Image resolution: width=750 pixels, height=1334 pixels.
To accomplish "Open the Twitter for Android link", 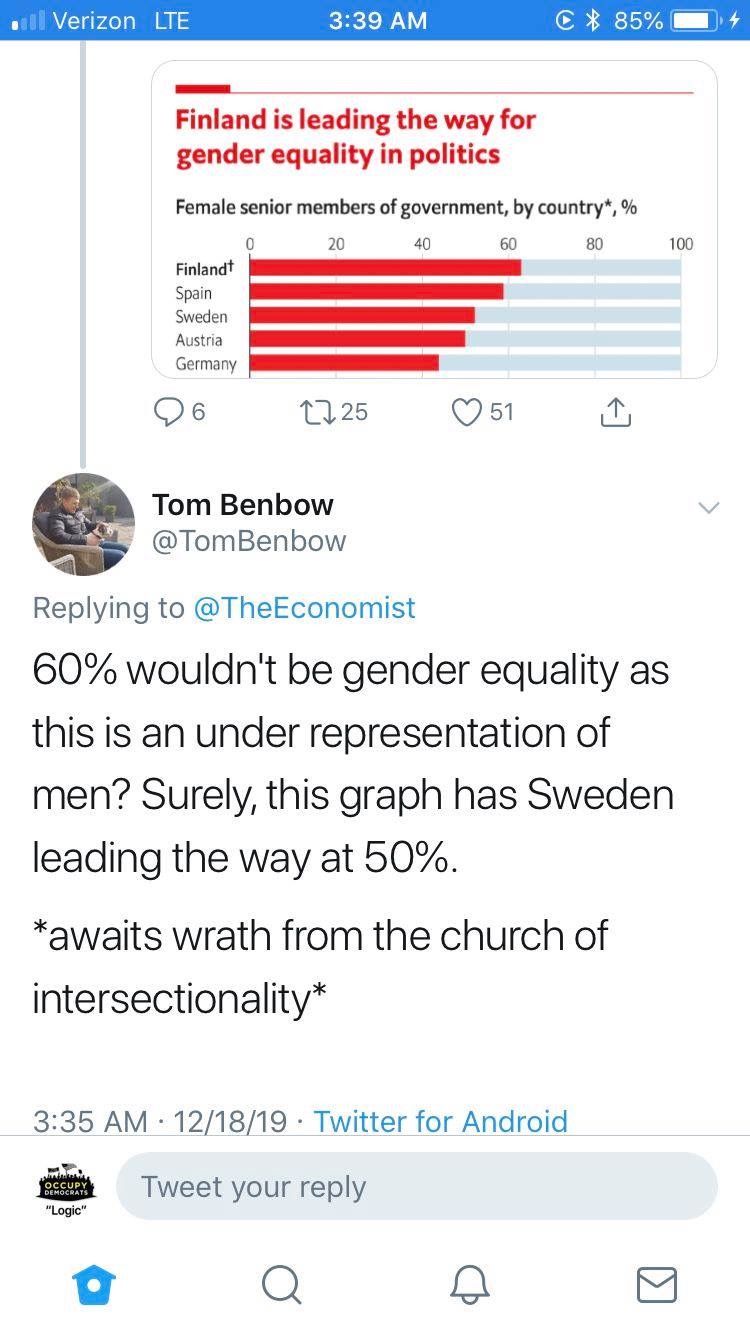I will [440, 1121].
